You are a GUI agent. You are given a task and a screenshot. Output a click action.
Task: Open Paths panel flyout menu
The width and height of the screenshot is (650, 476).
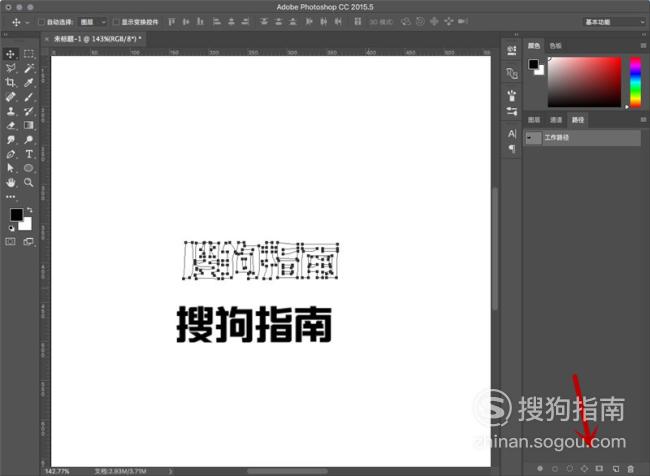[643, 120]
